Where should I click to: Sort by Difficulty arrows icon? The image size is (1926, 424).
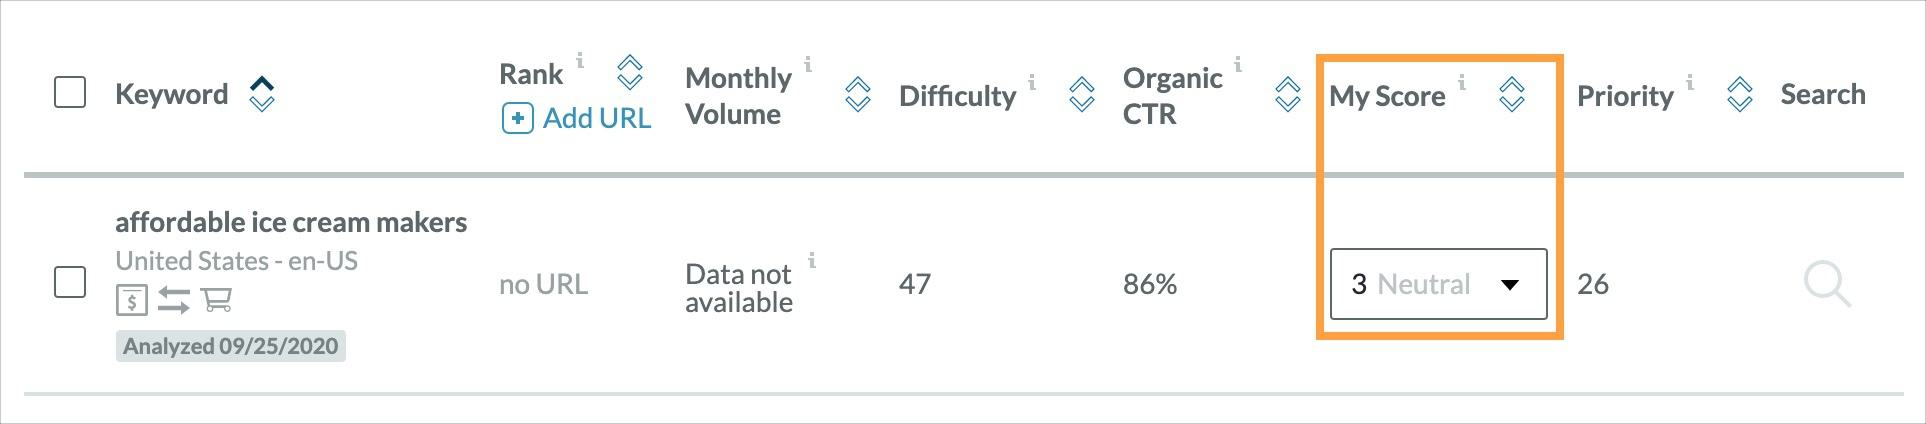(x=1081, y=95)
